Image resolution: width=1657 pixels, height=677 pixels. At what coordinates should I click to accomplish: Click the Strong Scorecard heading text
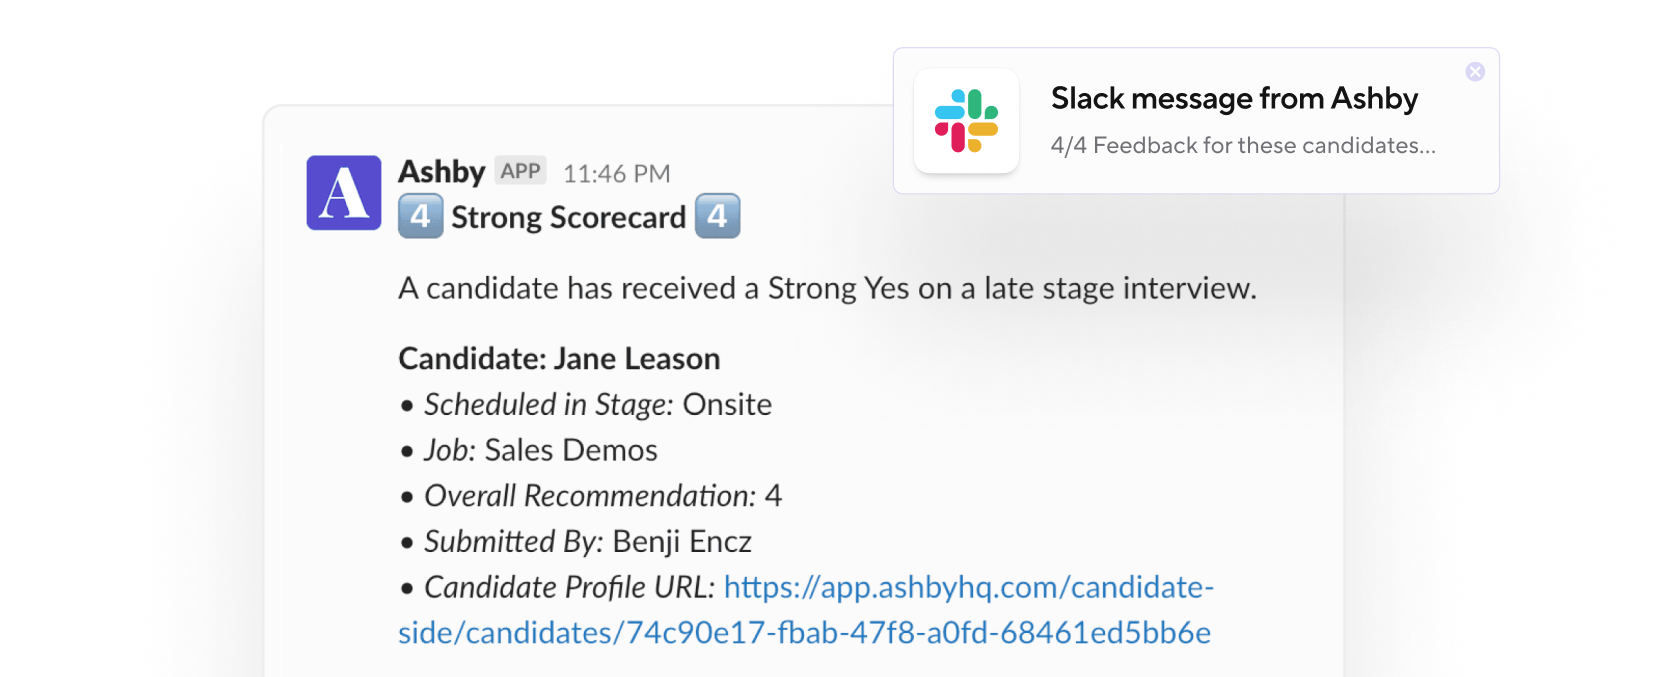pyautogui.click(x=568, y=217)
